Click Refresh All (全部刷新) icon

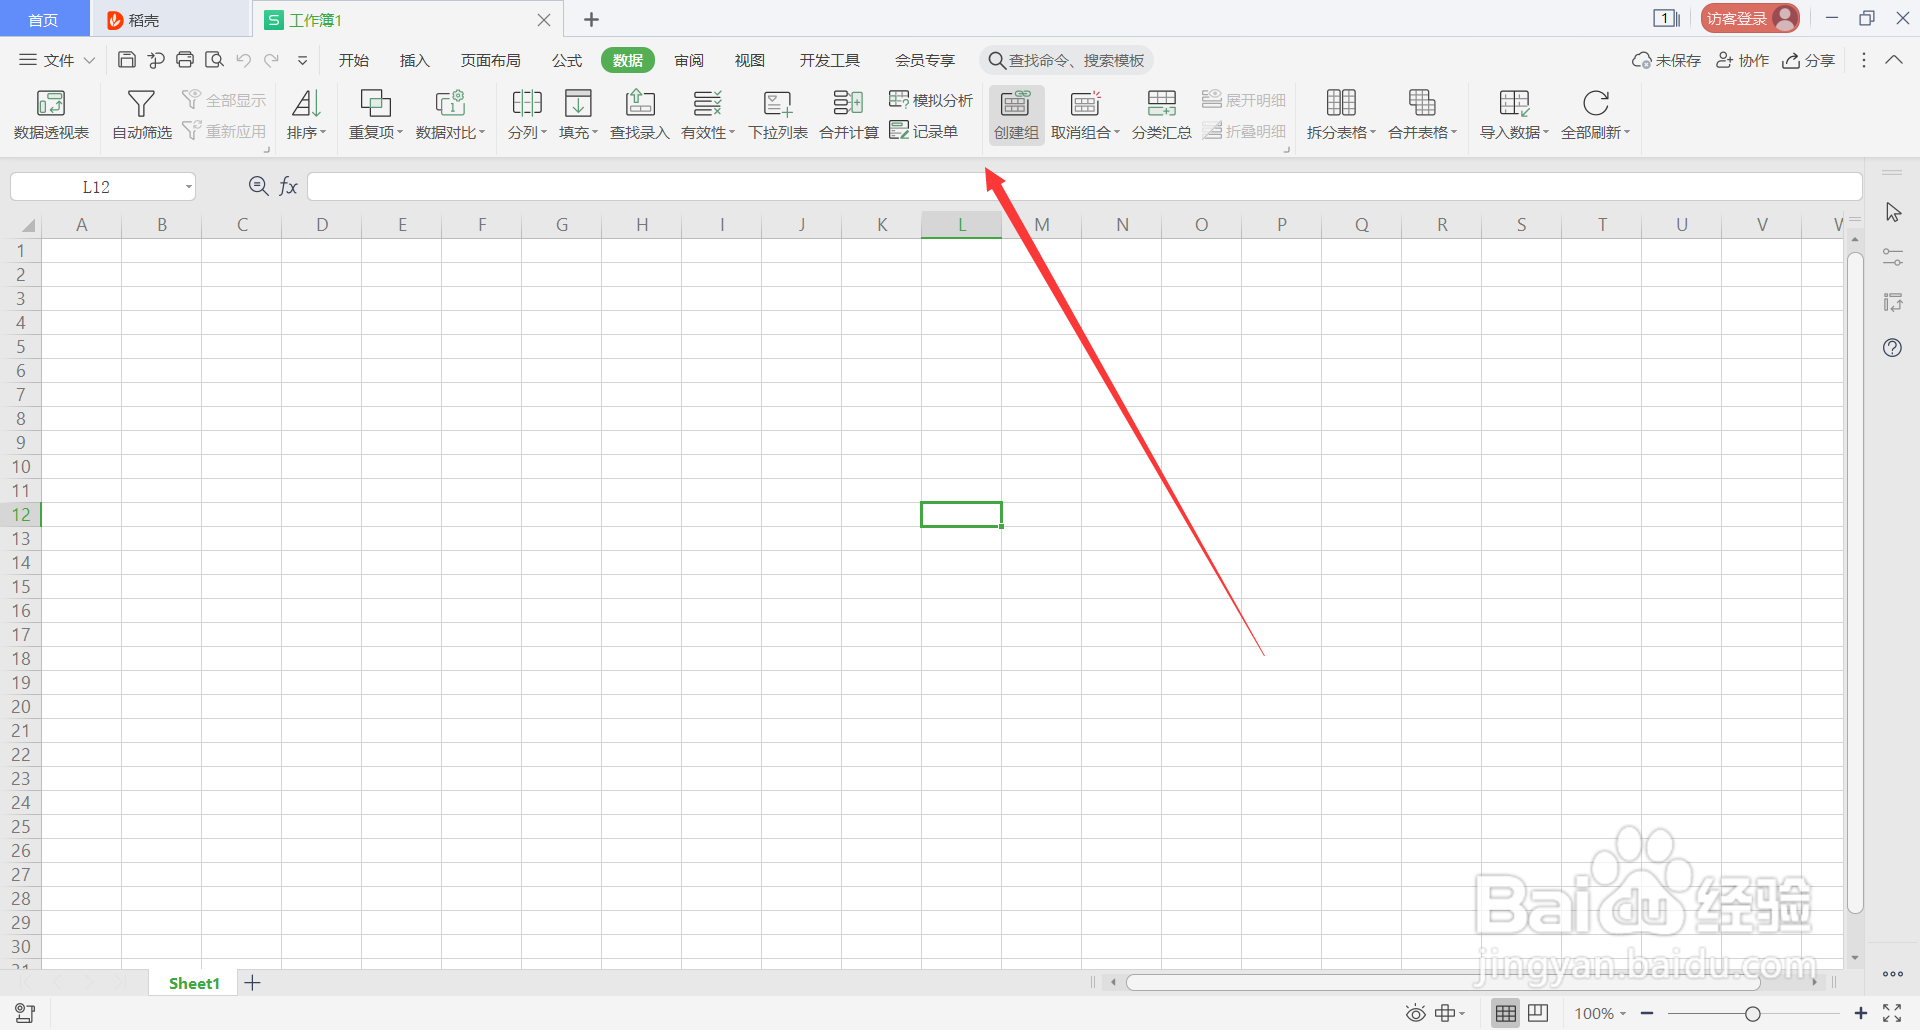pyautogui.click(x=1596, y=103)
